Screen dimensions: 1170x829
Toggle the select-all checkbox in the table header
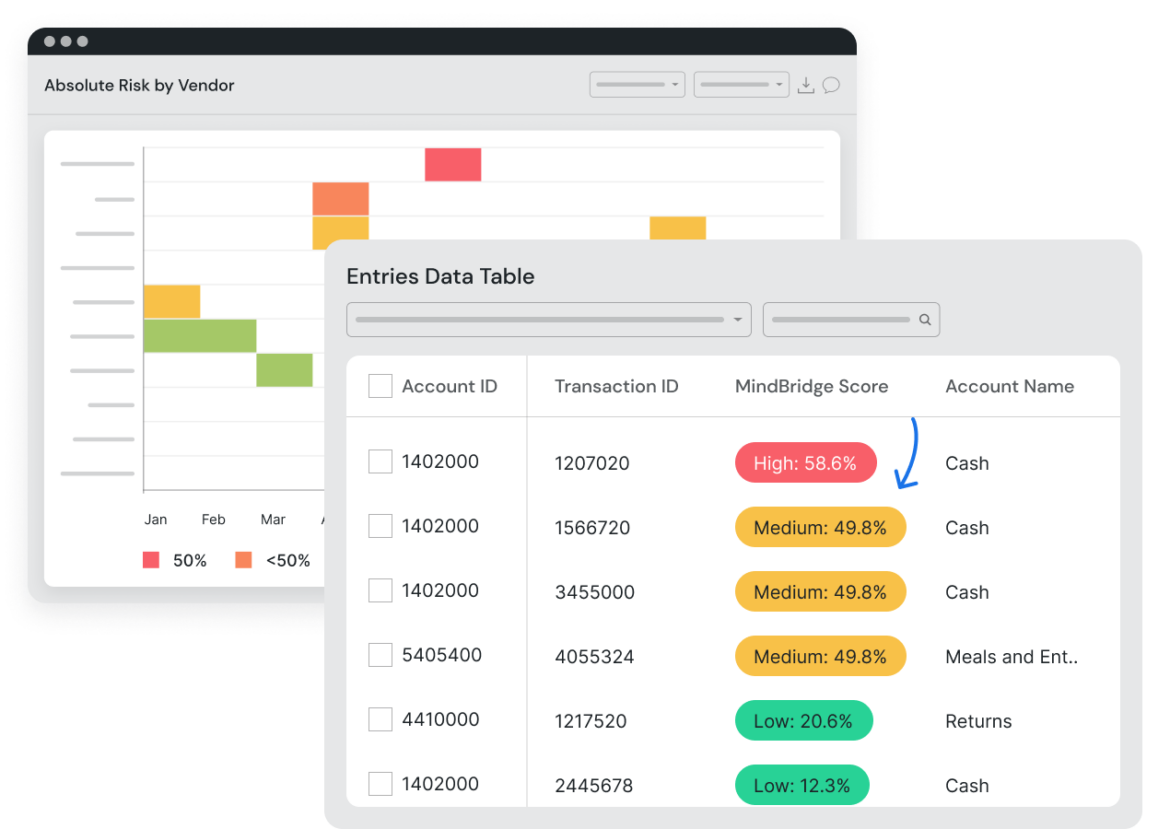coord(380,385)
